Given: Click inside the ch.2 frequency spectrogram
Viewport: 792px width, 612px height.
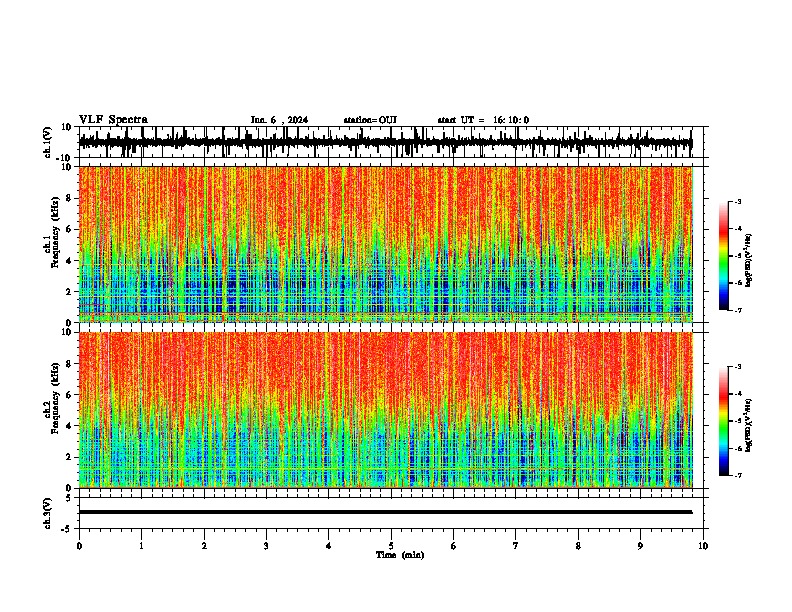Looking at the screenshot, I should (x=386, y=410).
